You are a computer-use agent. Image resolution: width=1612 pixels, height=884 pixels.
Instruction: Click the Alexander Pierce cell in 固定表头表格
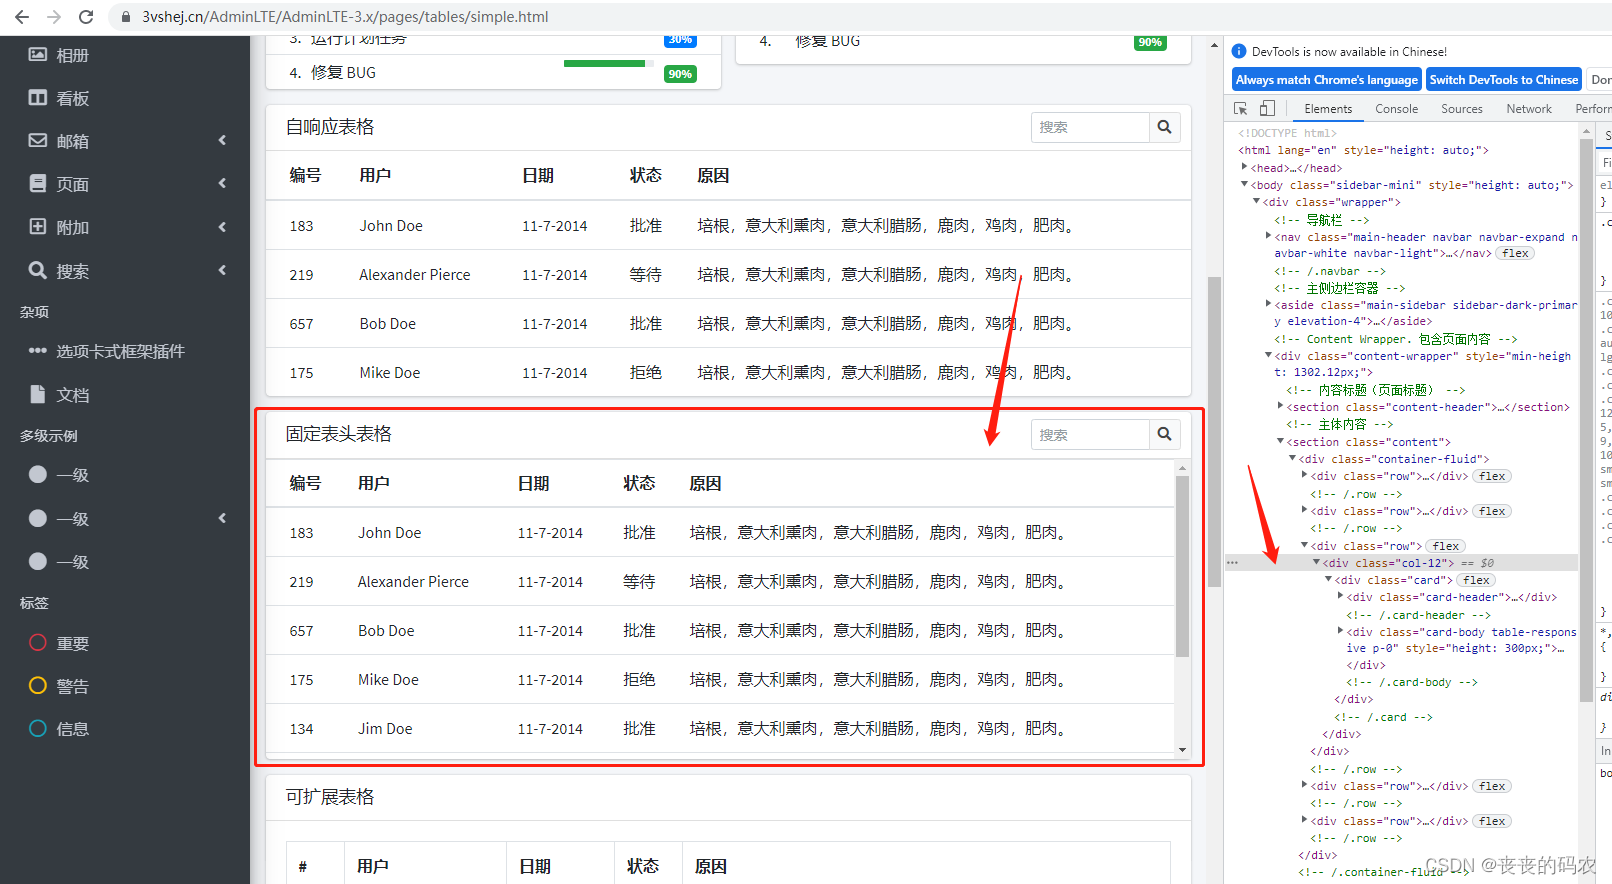pyautogui.click(x=413, y=582)
